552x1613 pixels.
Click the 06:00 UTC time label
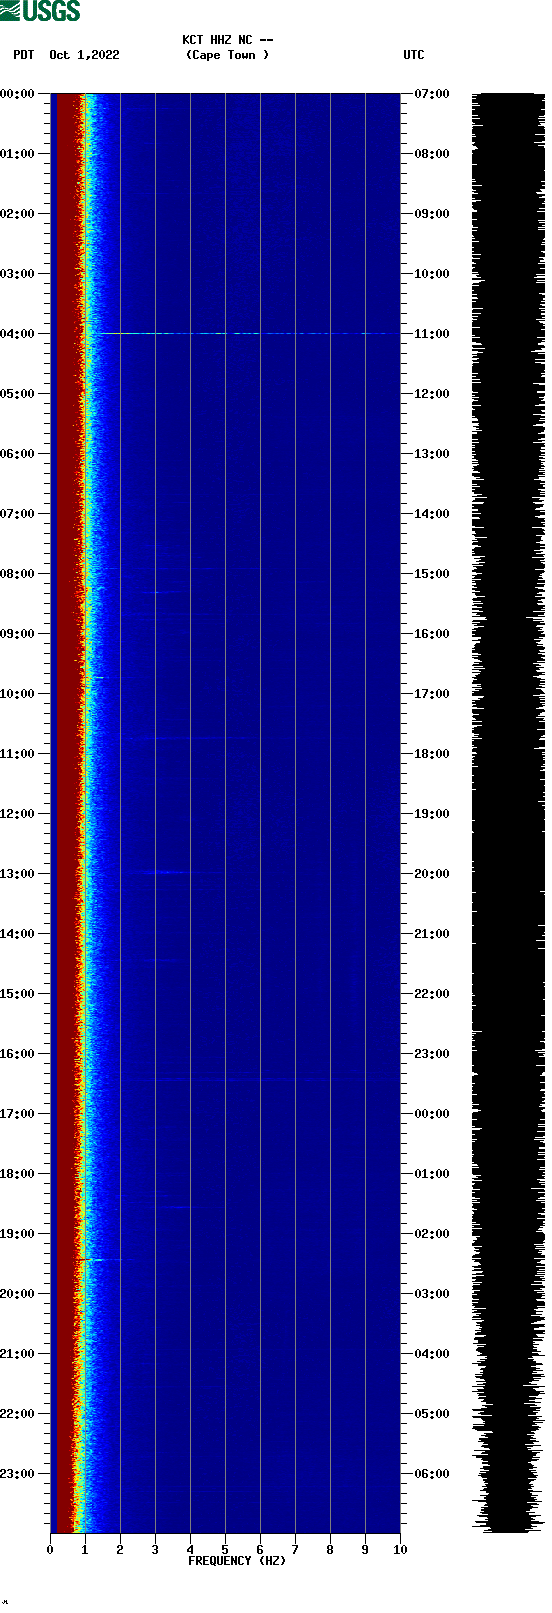(432, 1474)
